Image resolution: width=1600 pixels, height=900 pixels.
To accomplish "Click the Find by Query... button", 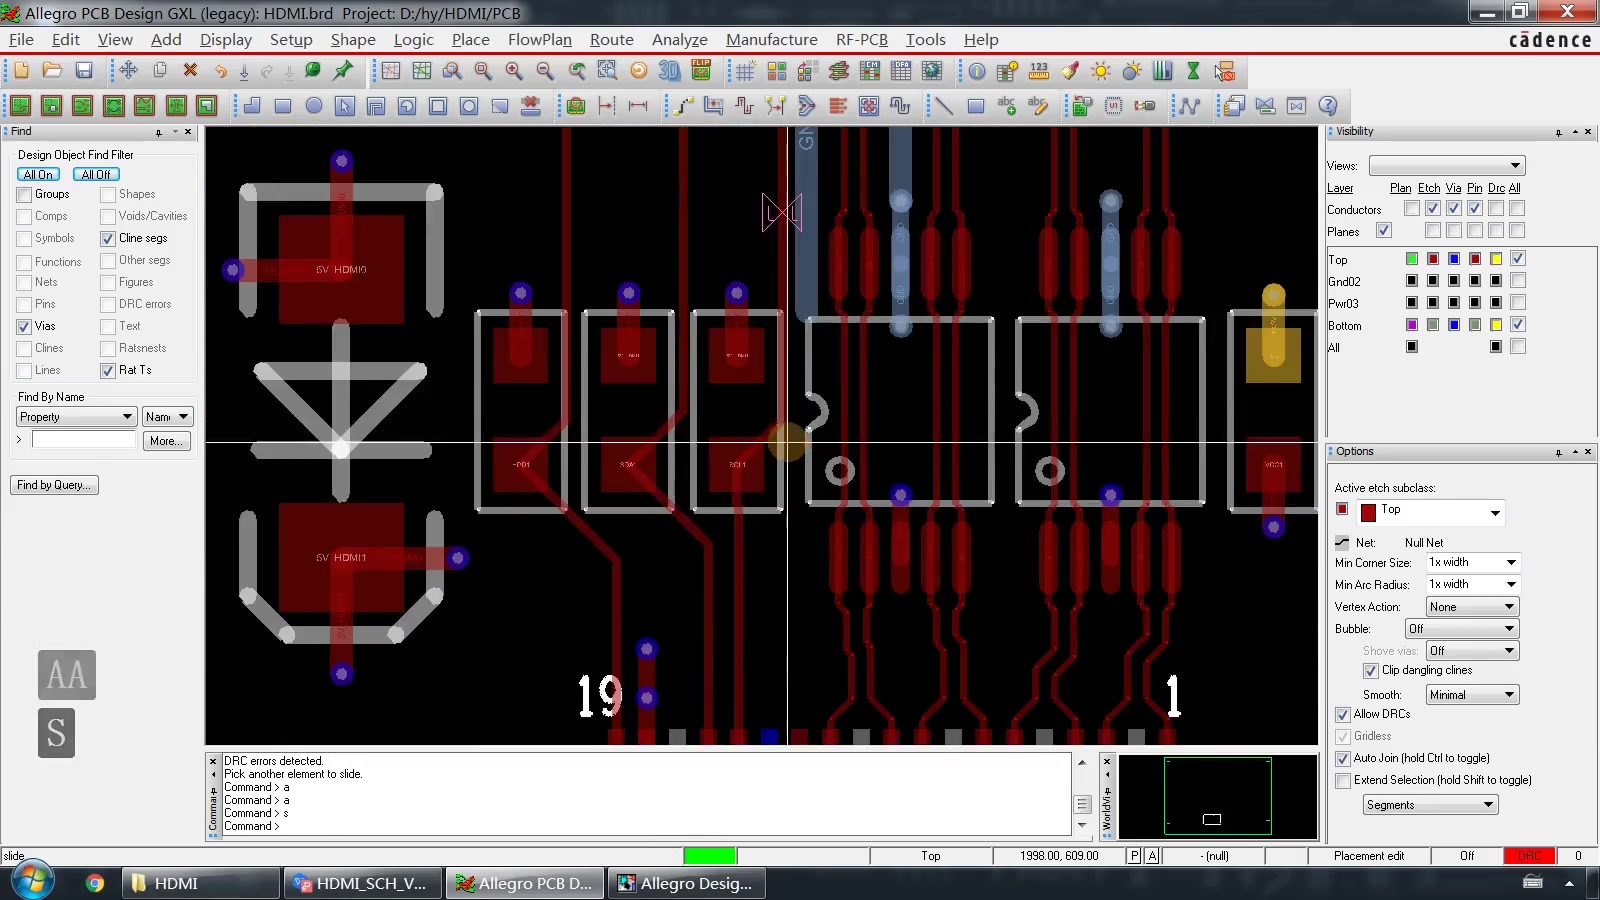I will coord(55,485).
